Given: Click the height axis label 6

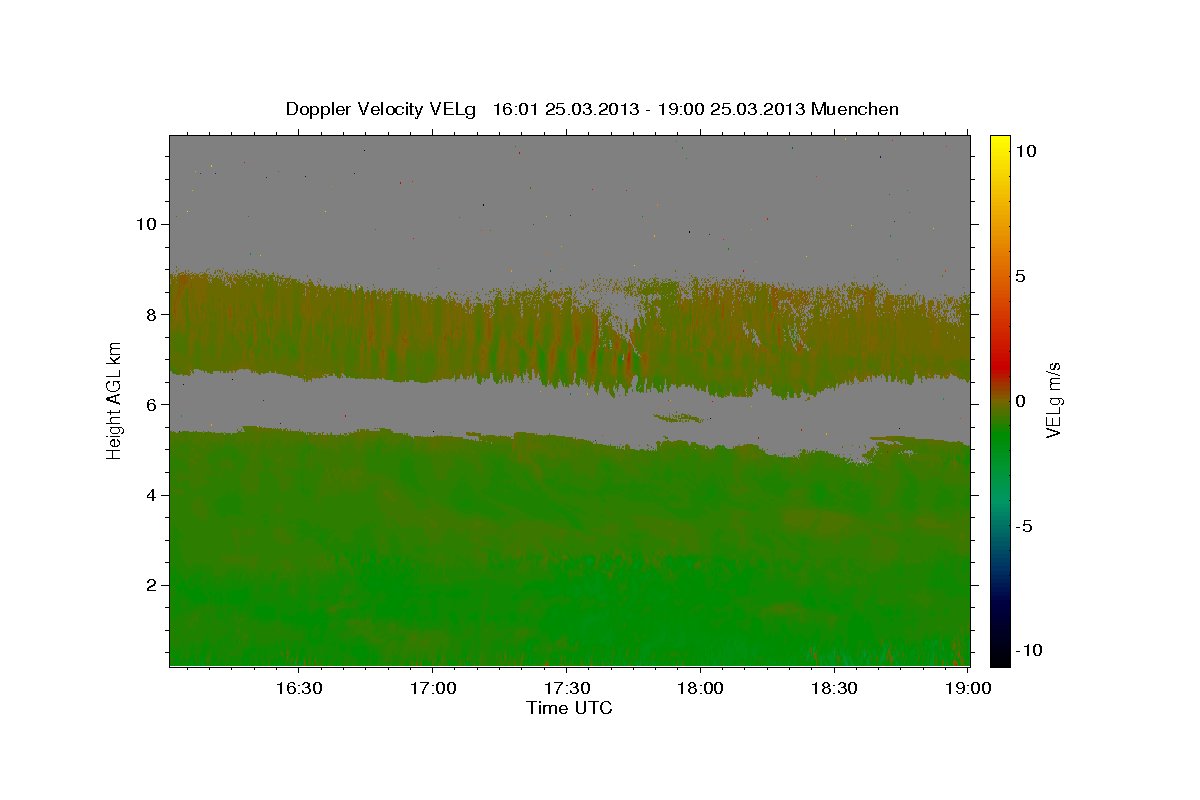Looking at the screenshot, I should [x=154, y=404].
